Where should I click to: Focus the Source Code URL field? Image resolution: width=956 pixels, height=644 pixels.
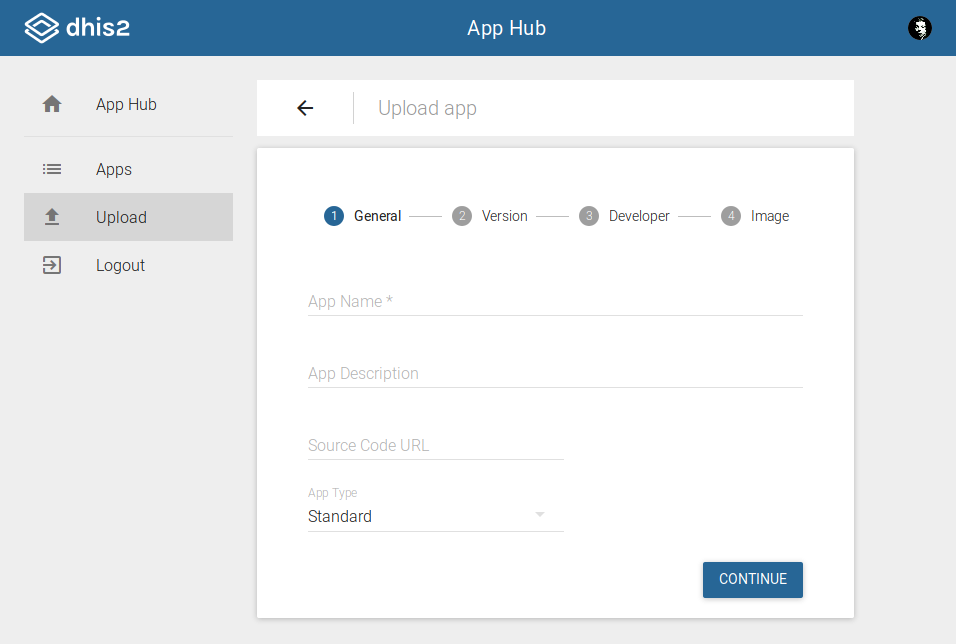pyautogui.click(x=435, y=446)
